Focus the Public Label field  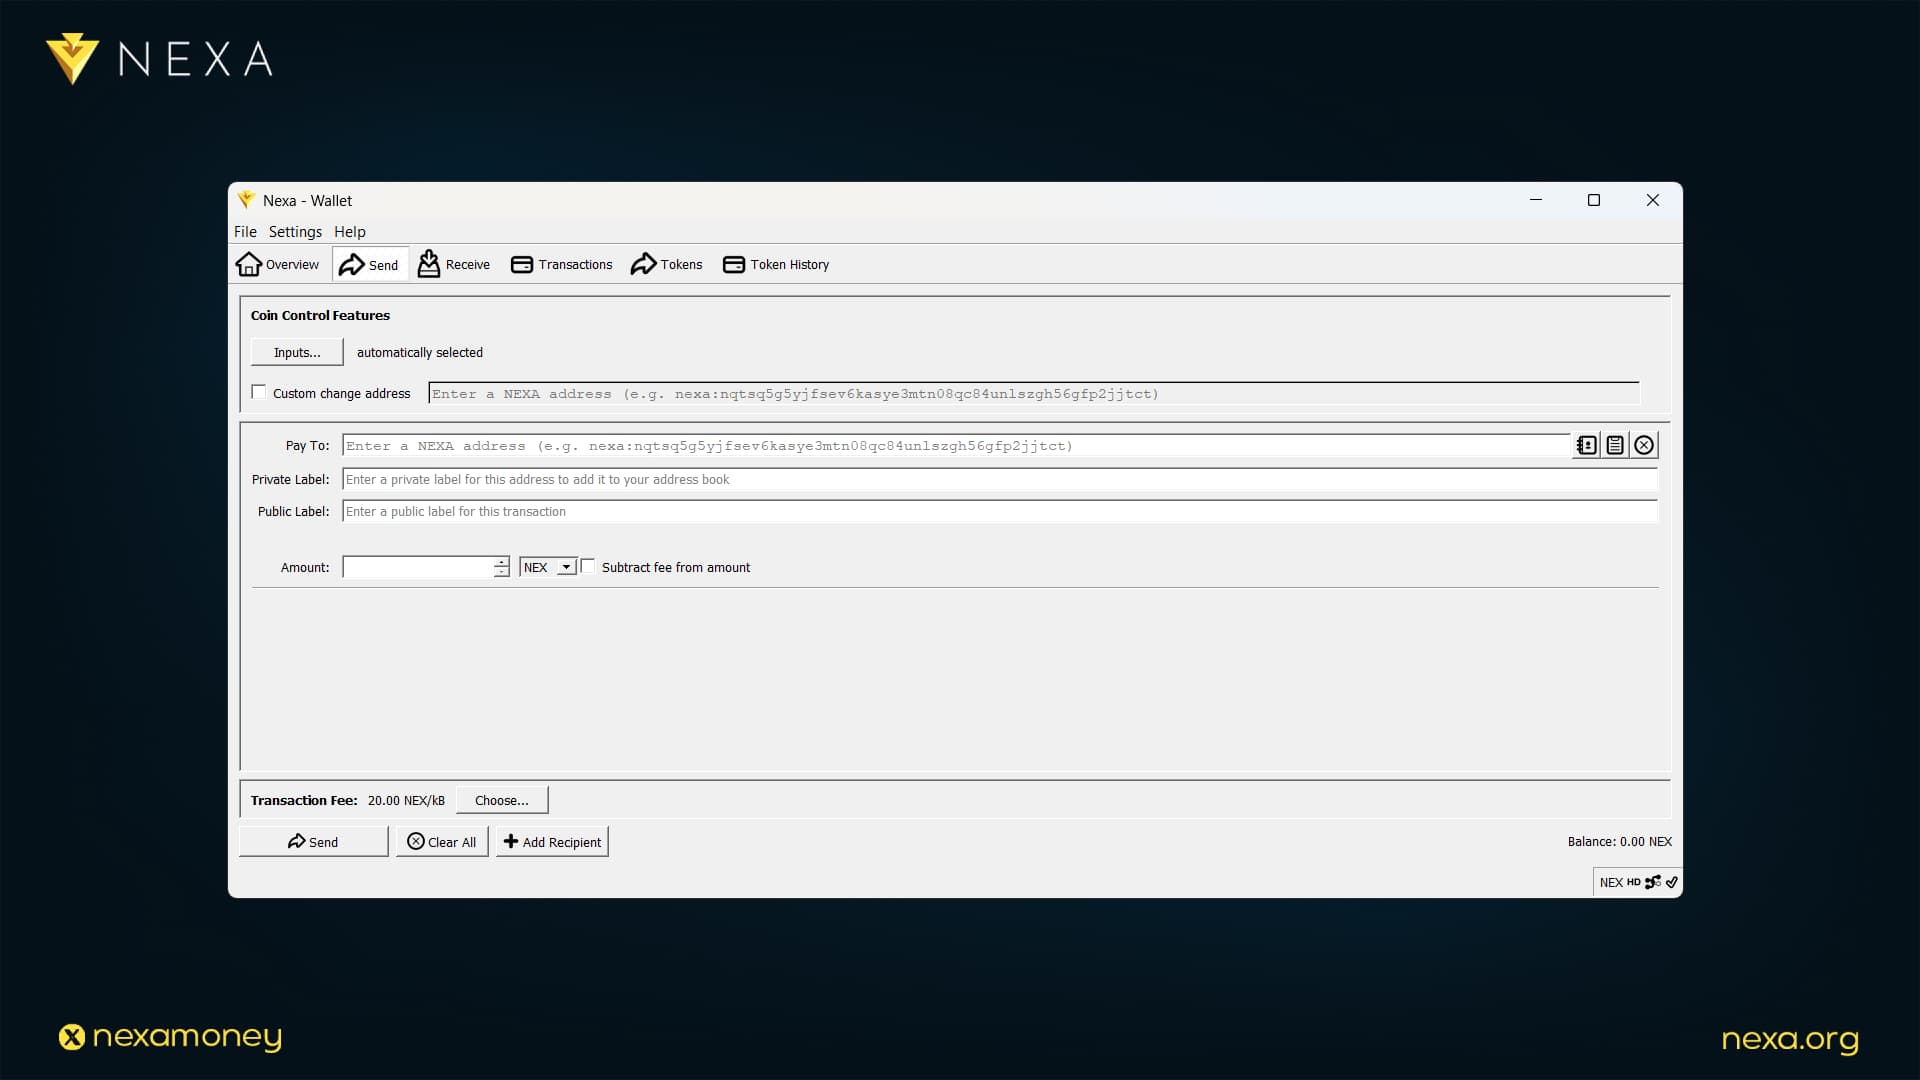(x=1000, y=512)
